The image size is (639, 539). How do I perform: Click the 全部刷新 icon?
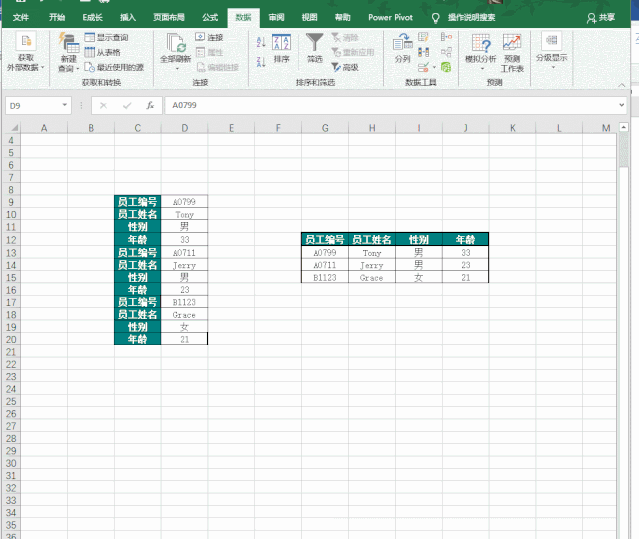tap(176, 43)
